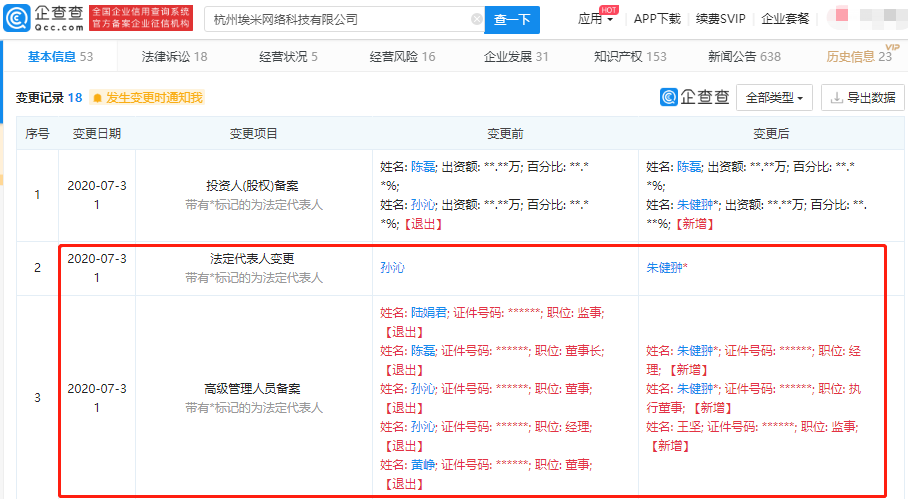Click the APP下载 link
This screenshot has width=908, height=499.
[x=657, y=19]
